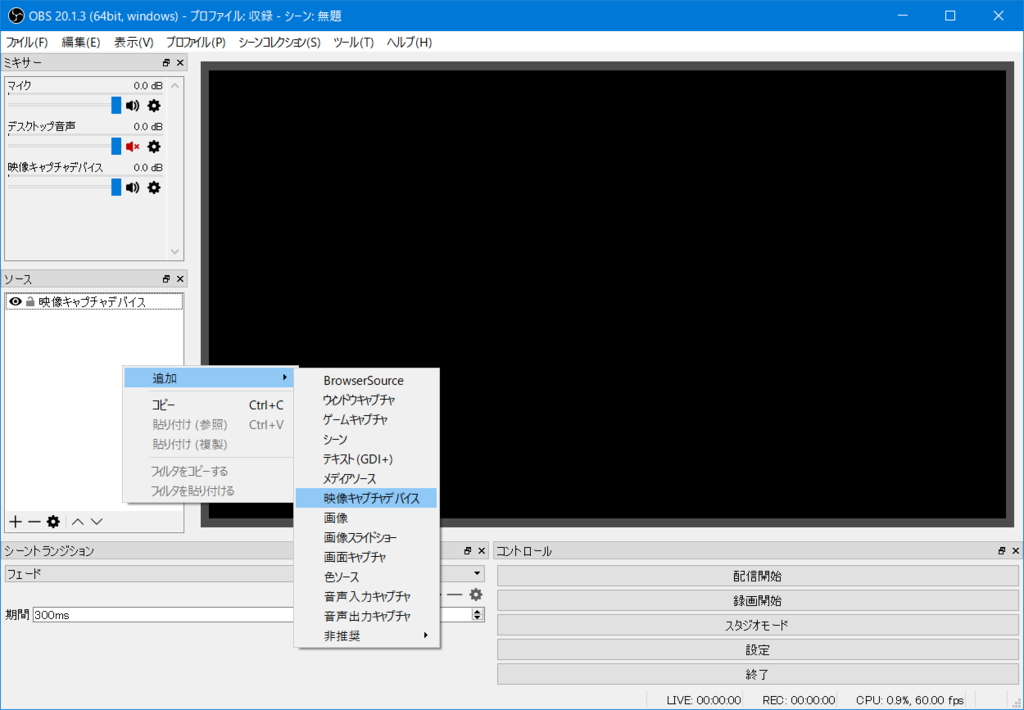Move source down with the down-arrow icon
The height and width of the screenshot is (710, 1024).
point(96,521)
